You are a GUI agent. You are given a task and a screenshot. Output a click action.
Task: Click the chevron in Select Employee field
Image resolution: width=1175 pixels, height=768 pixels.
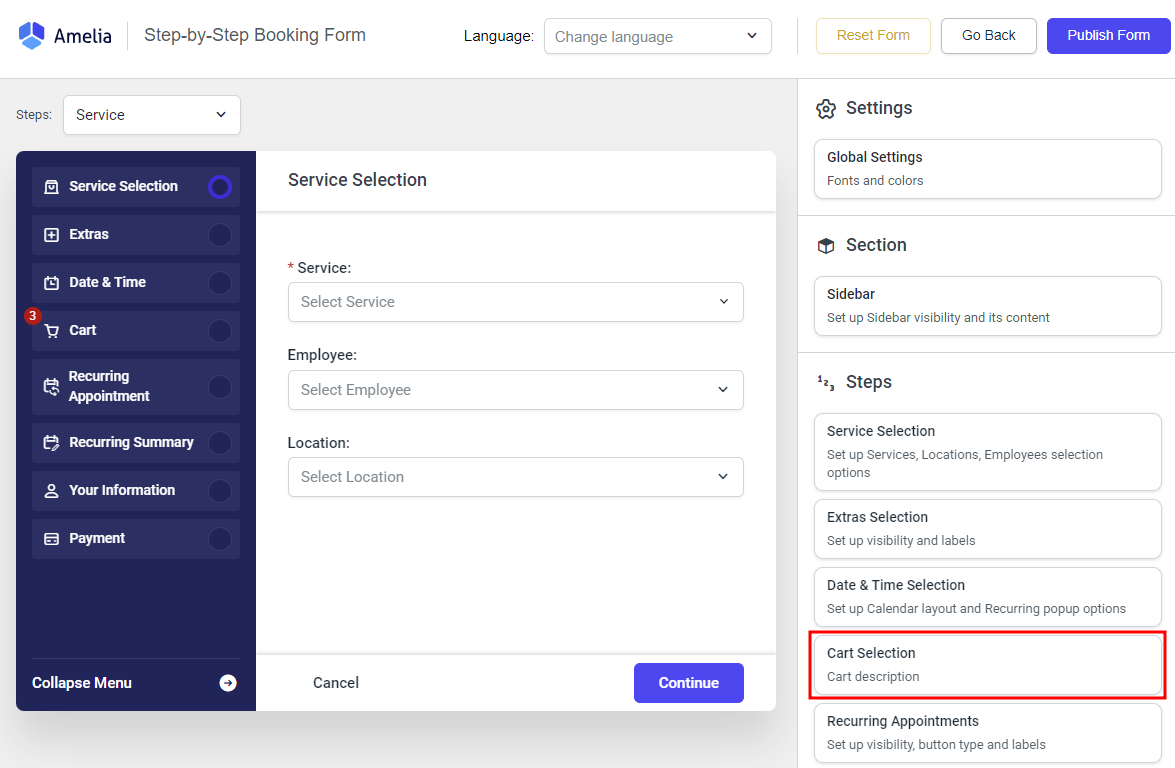coord(723,390)
